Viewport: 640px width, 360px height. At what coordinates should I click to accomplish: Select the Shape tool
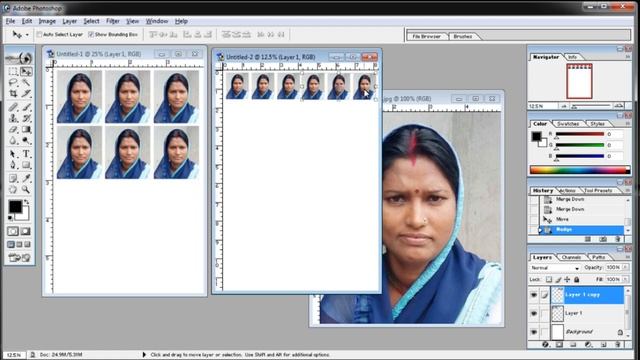[27, 165]
